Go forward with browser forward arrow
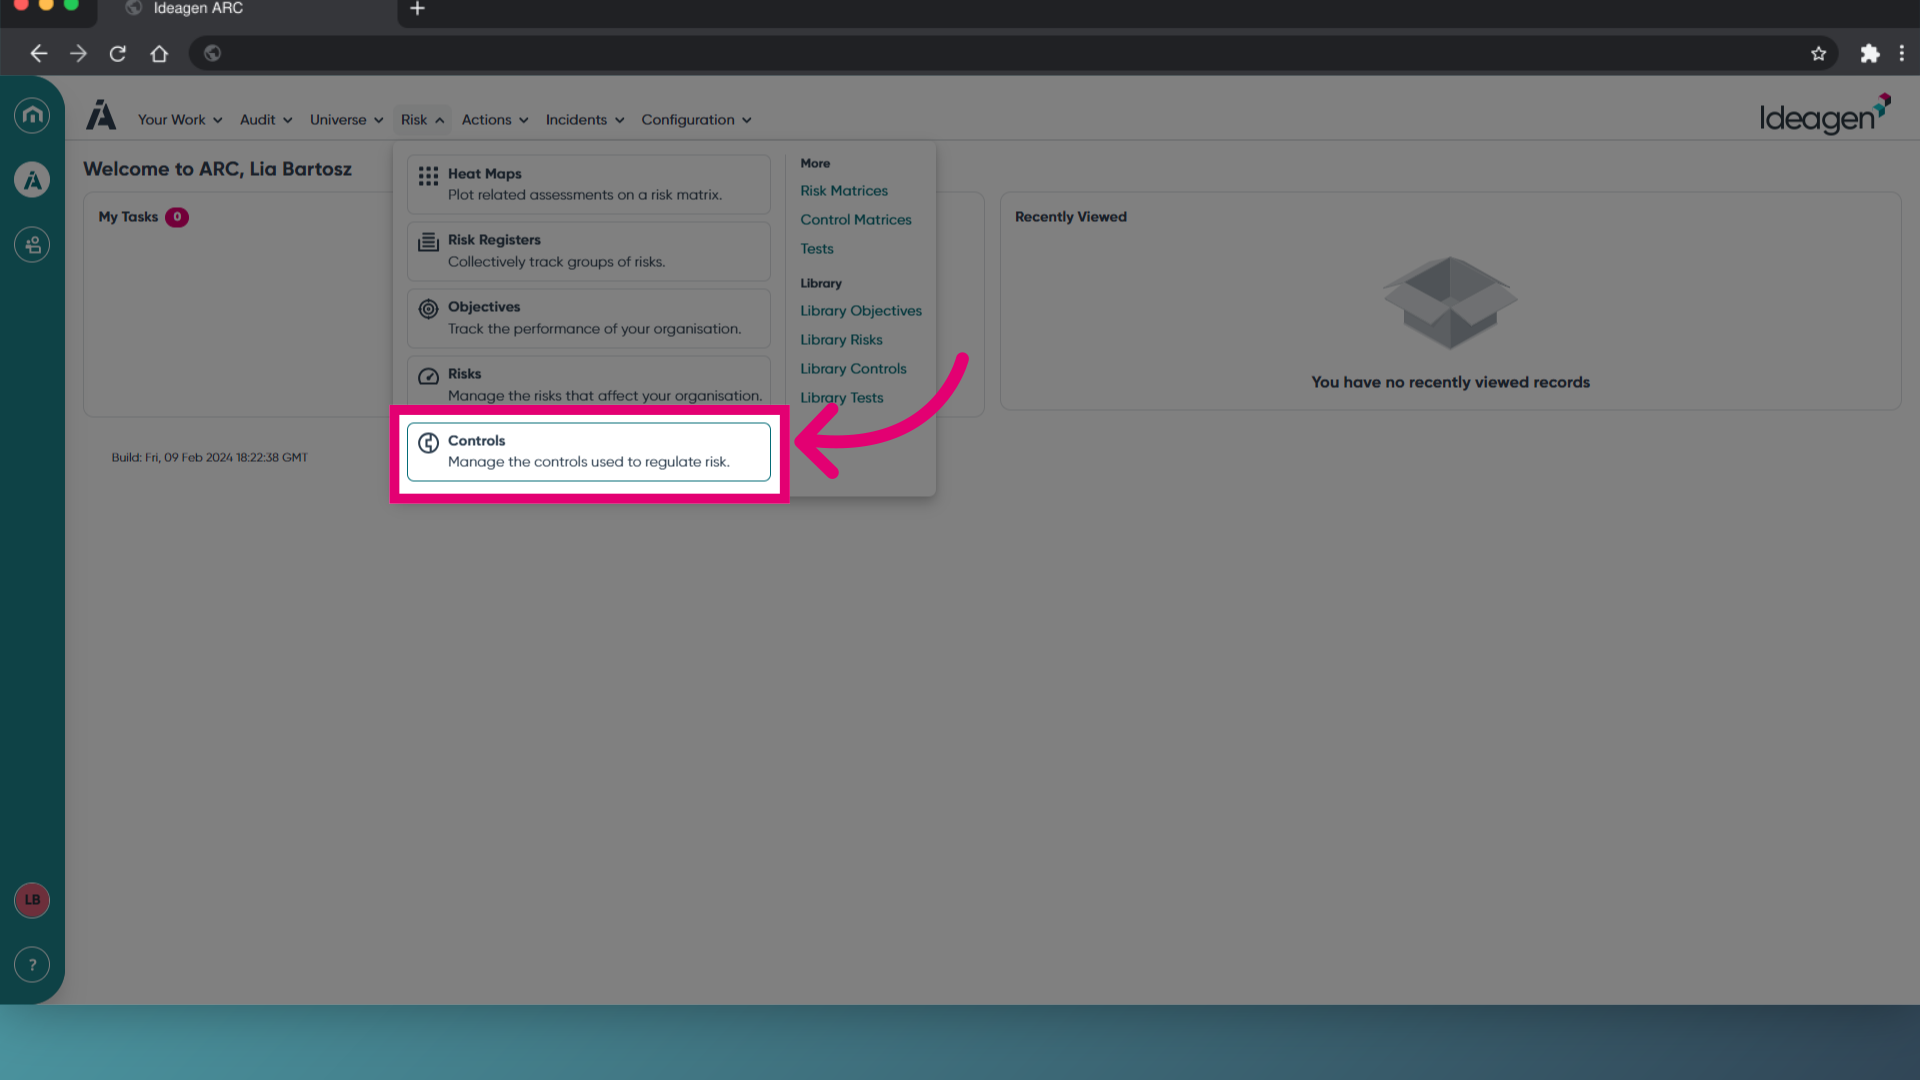Image resolution: width=1920 pixels, height=1080 pixels. coord(78,54)
